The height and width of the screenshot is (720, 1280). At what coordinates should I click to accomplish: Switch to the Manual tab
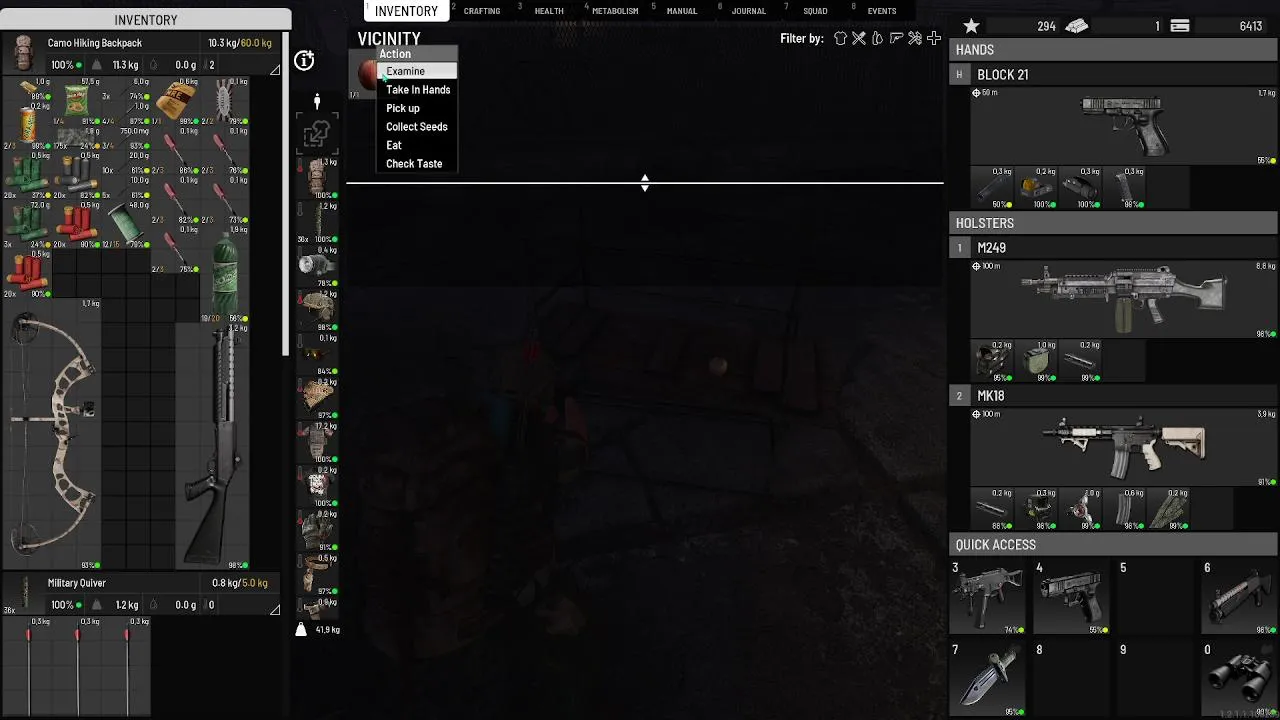(x=682, y=11)
